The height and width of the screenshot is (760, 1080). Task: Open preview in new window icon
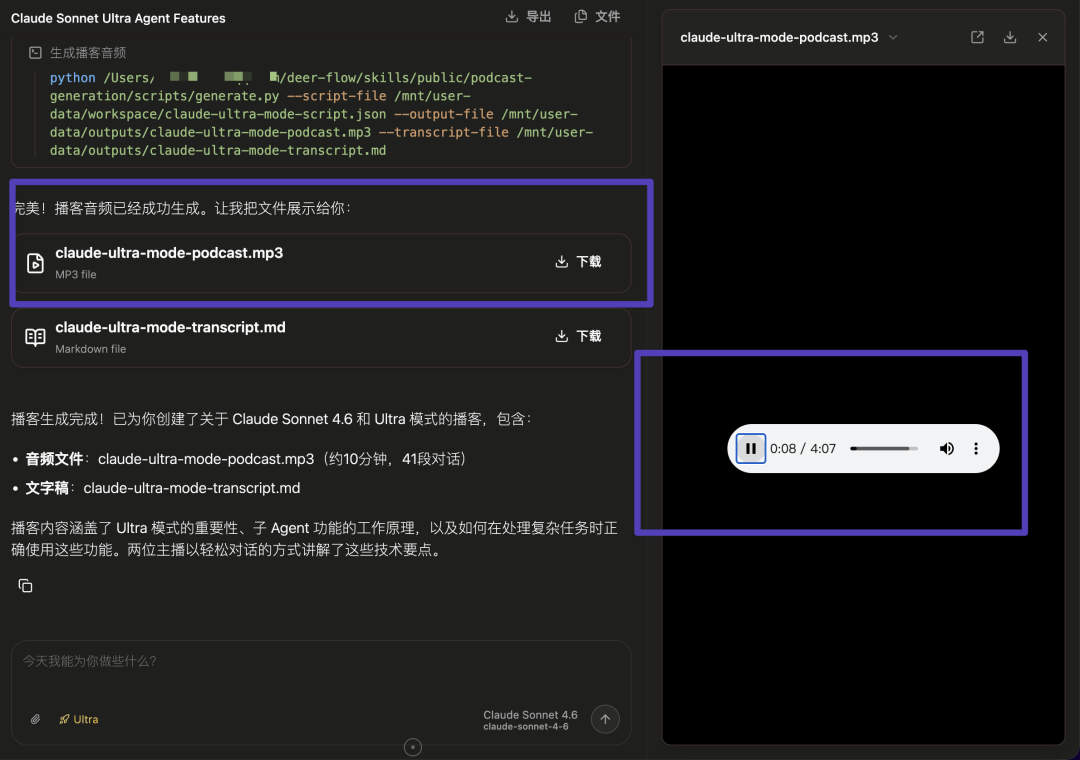click(977, 37)
